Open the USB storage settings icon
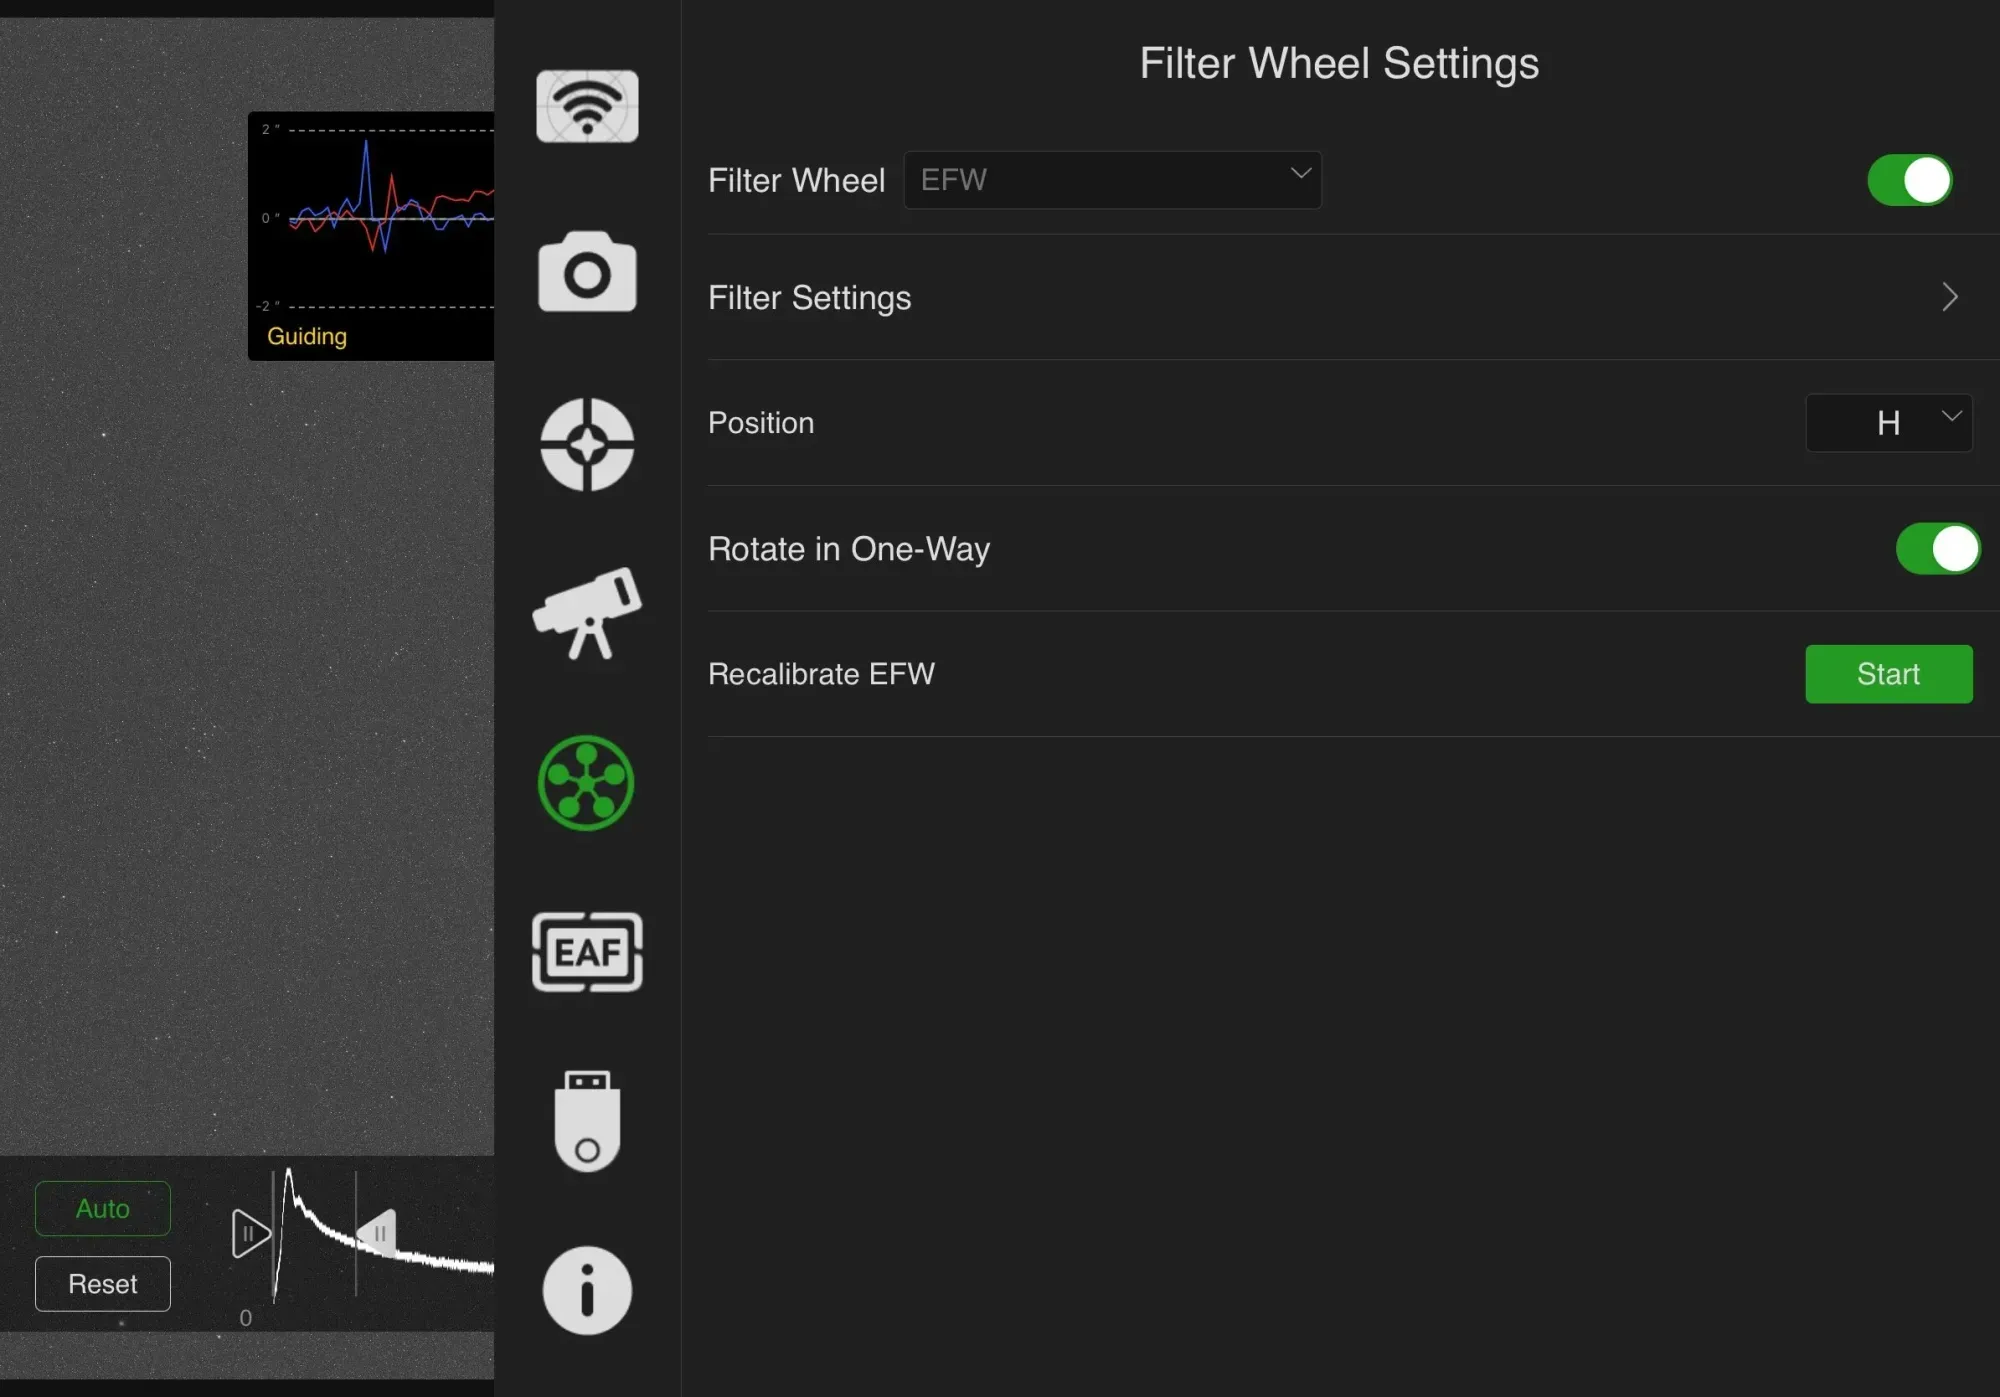Image resolution: width=2000 pixels, height=1397 pixels. coord(587,1120)
